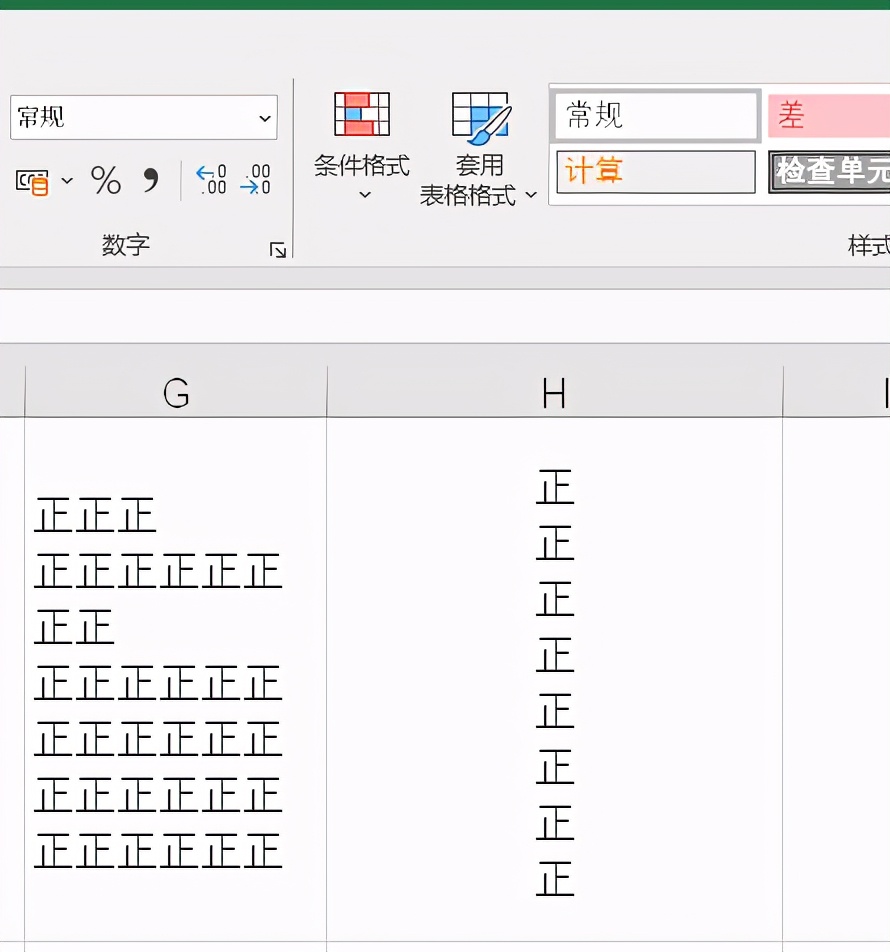Click the column G cell with wrapped 正 text
Image resolution: width=890 pixels, height=952 pixels.
pyautogui.click(x=176, y=680)
